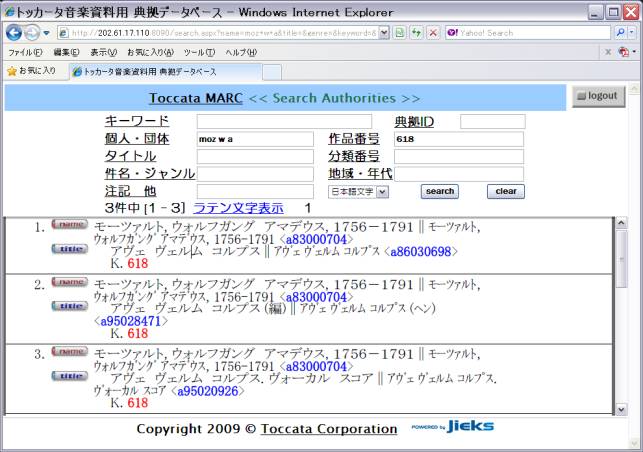Open the 表示(V) menu
The height and width of the screenshot is (452, 643).
coord(103,53)
